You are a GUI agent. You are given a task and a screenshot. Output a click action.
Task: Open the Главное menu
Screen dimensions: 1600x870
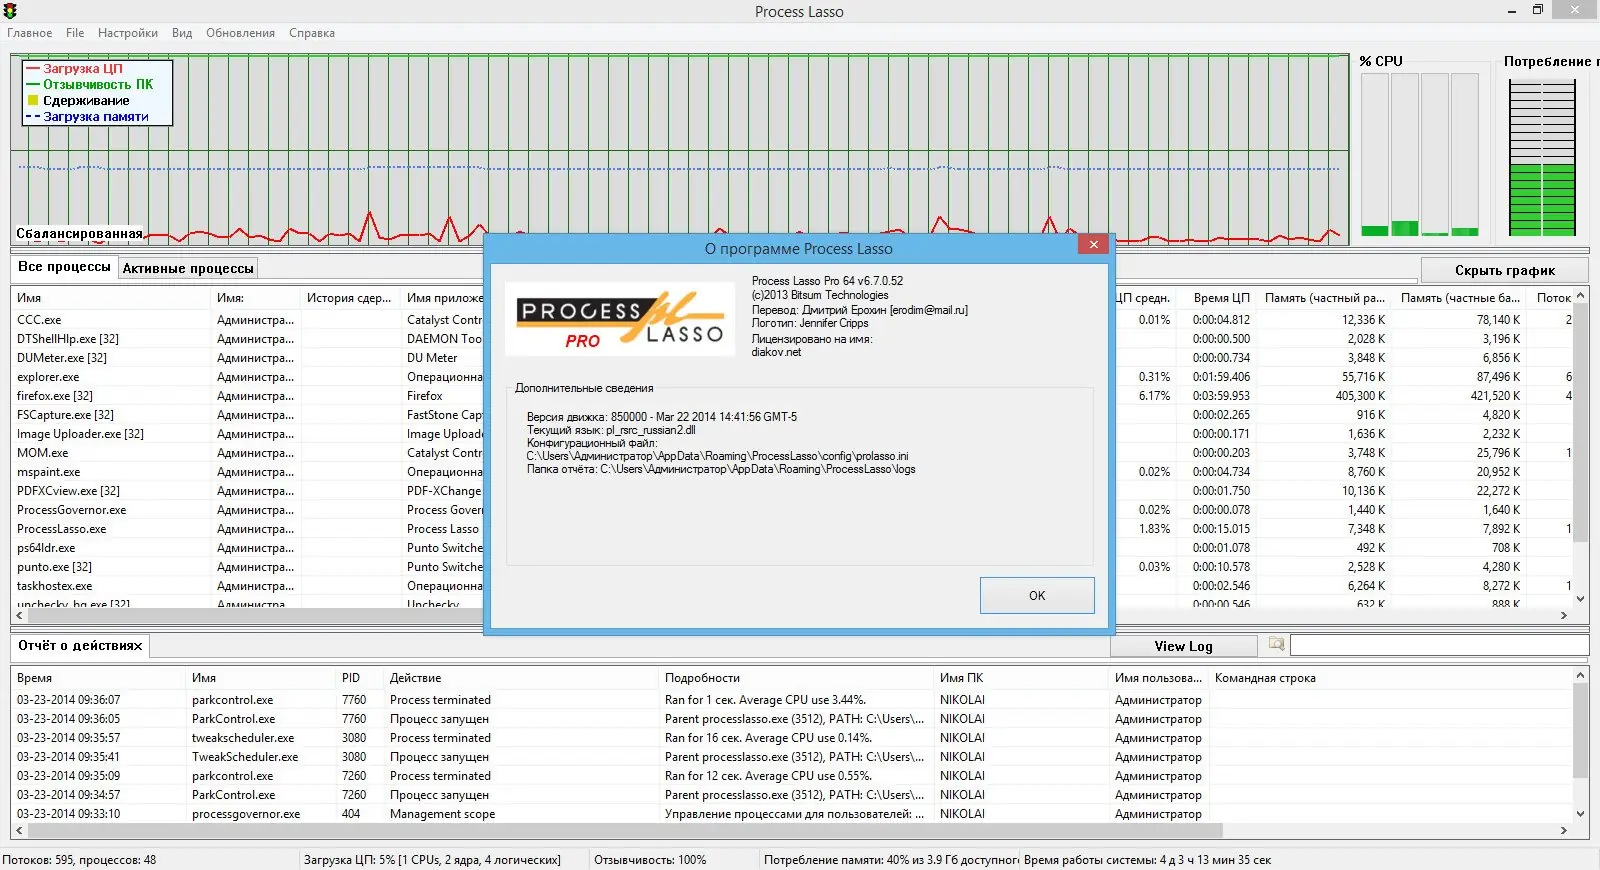(x=30, y=33)
